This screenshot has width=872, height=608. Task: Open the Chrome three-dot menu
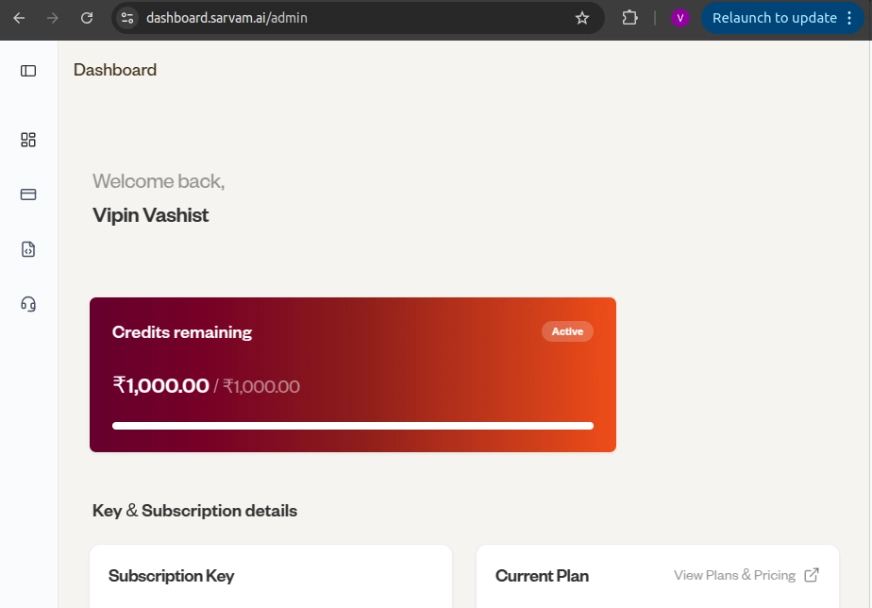850,18
